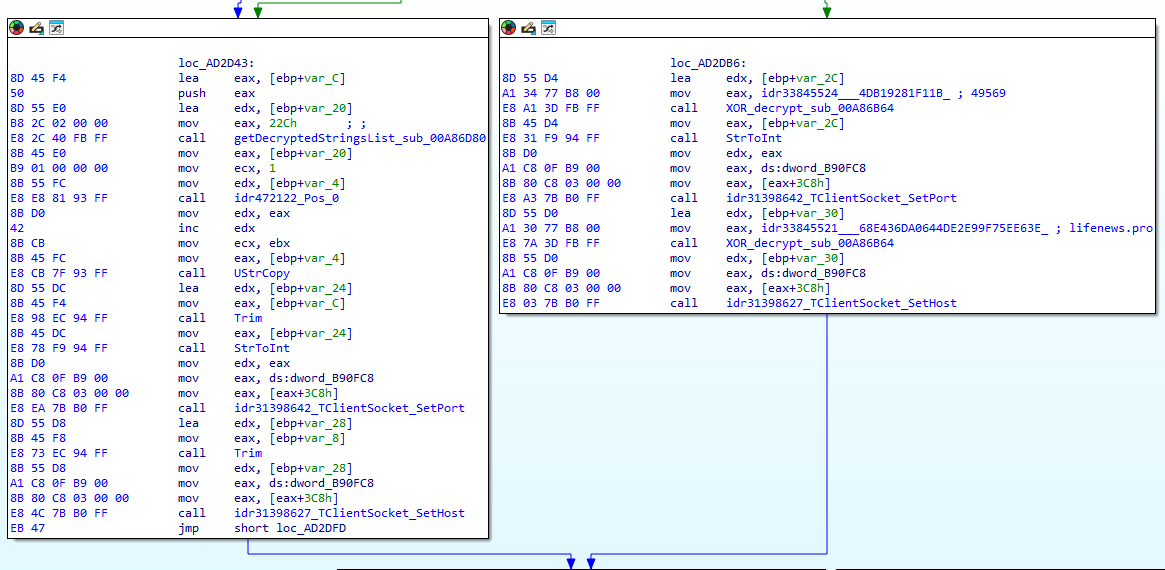This screenshot has width=1165, height=570.
Task: Click the 22Ch constant operand
Action: click(x=282, y=123)
